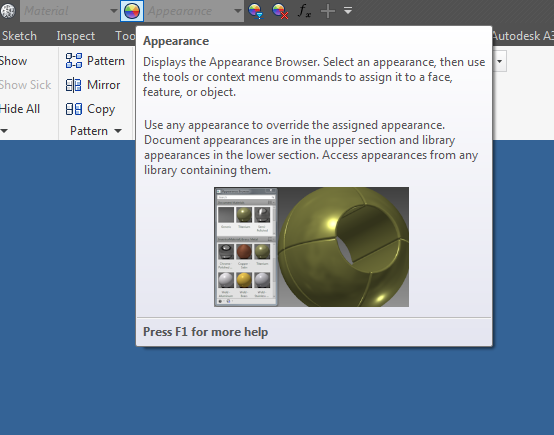Switch to the Inspect ribbon tab
Image resolution: width=554 pixels, height=435 pixels.
tap(76, 36)
